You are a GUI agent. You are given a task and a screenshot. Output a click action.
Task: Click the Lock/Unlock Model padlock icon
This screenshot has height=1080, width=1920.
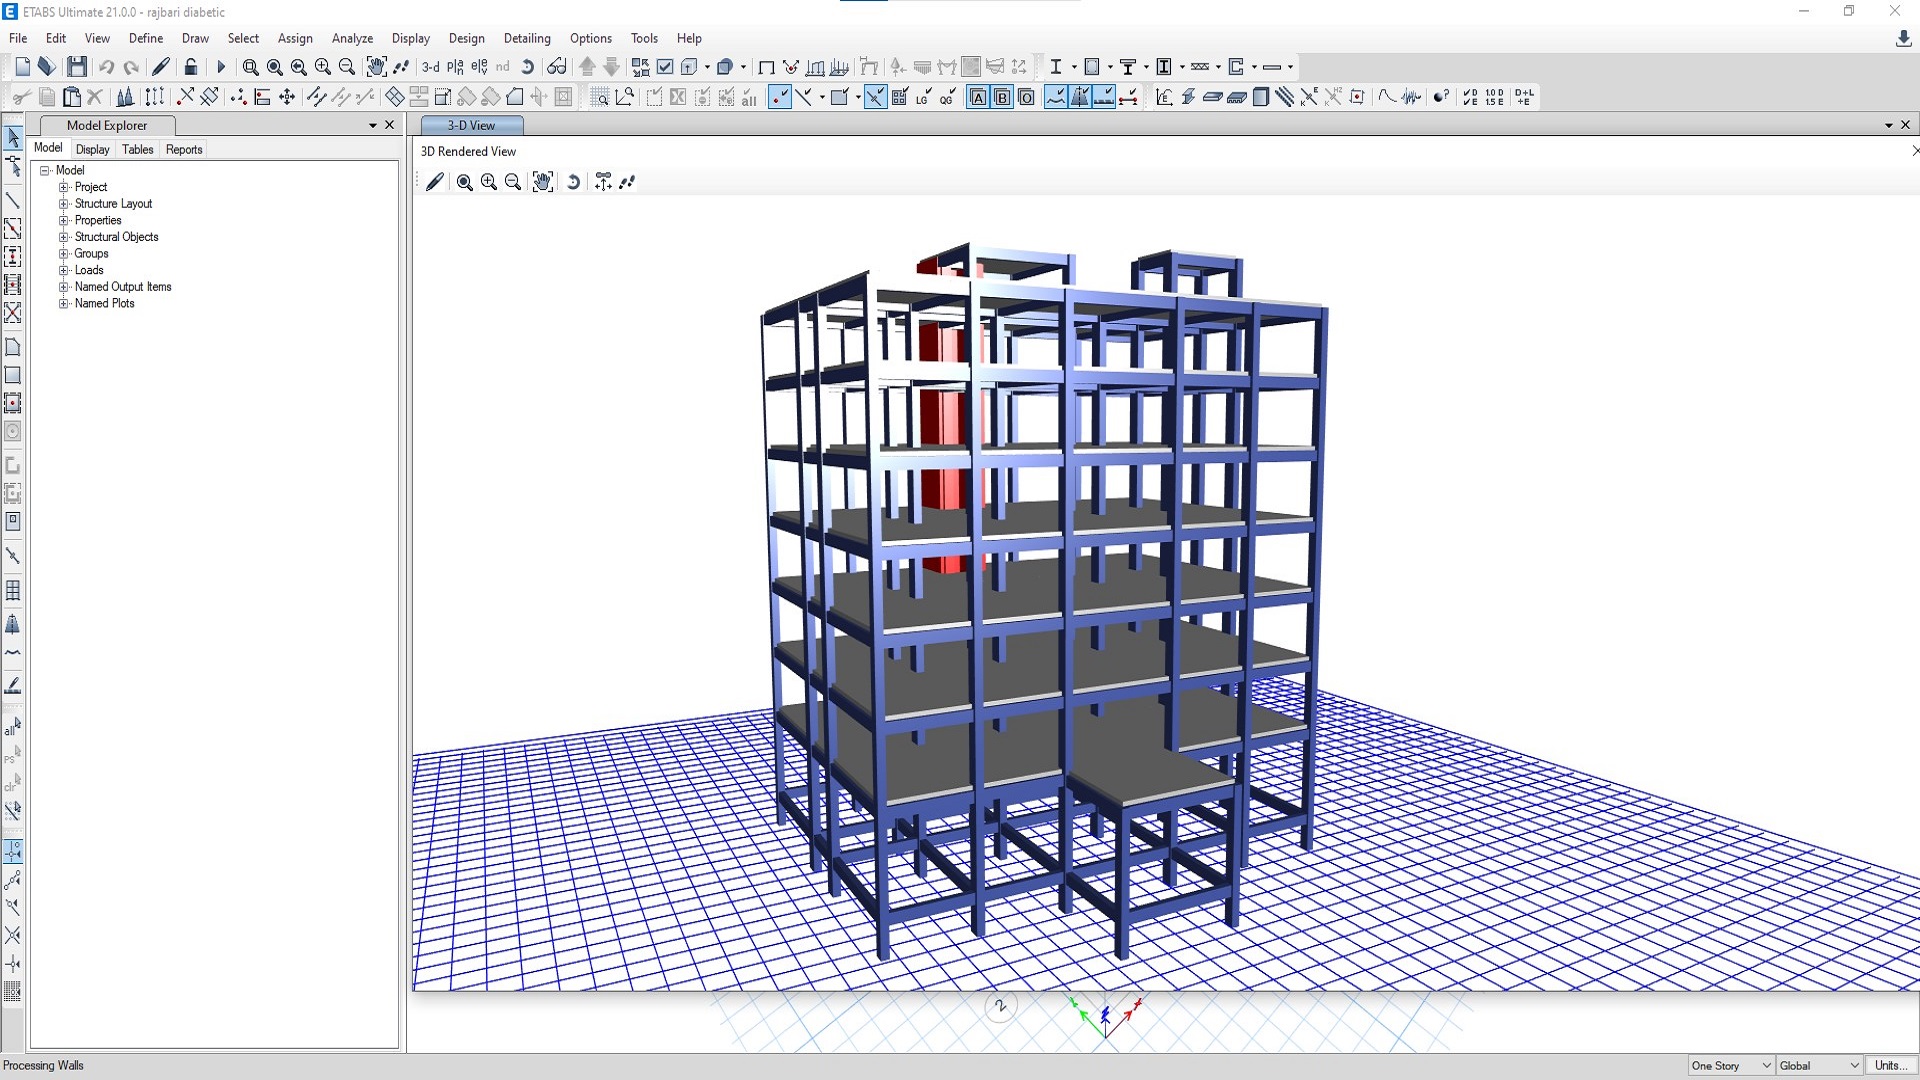click(190, 67)
